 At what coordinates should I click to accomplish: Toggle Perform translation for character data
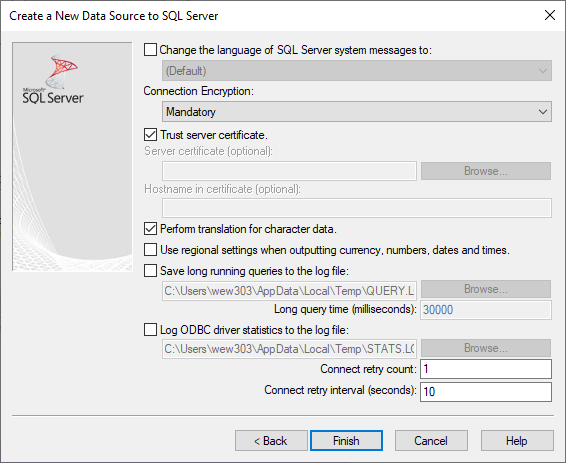[150, 229]
